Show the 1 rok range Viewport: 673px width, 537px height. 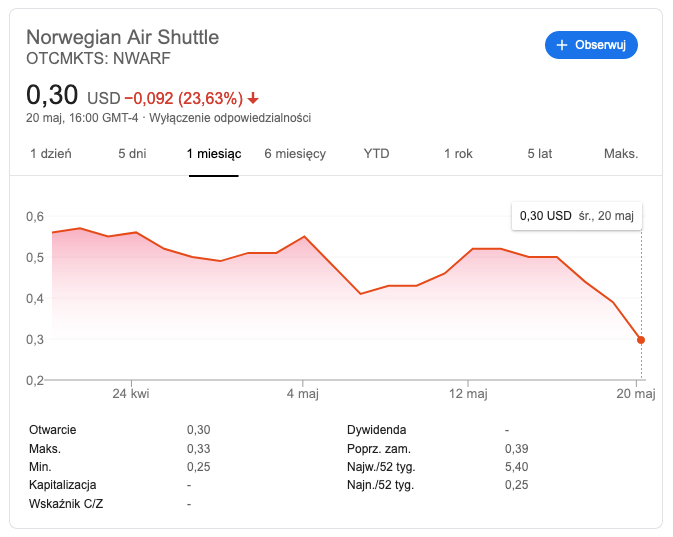tap(458, 154)
